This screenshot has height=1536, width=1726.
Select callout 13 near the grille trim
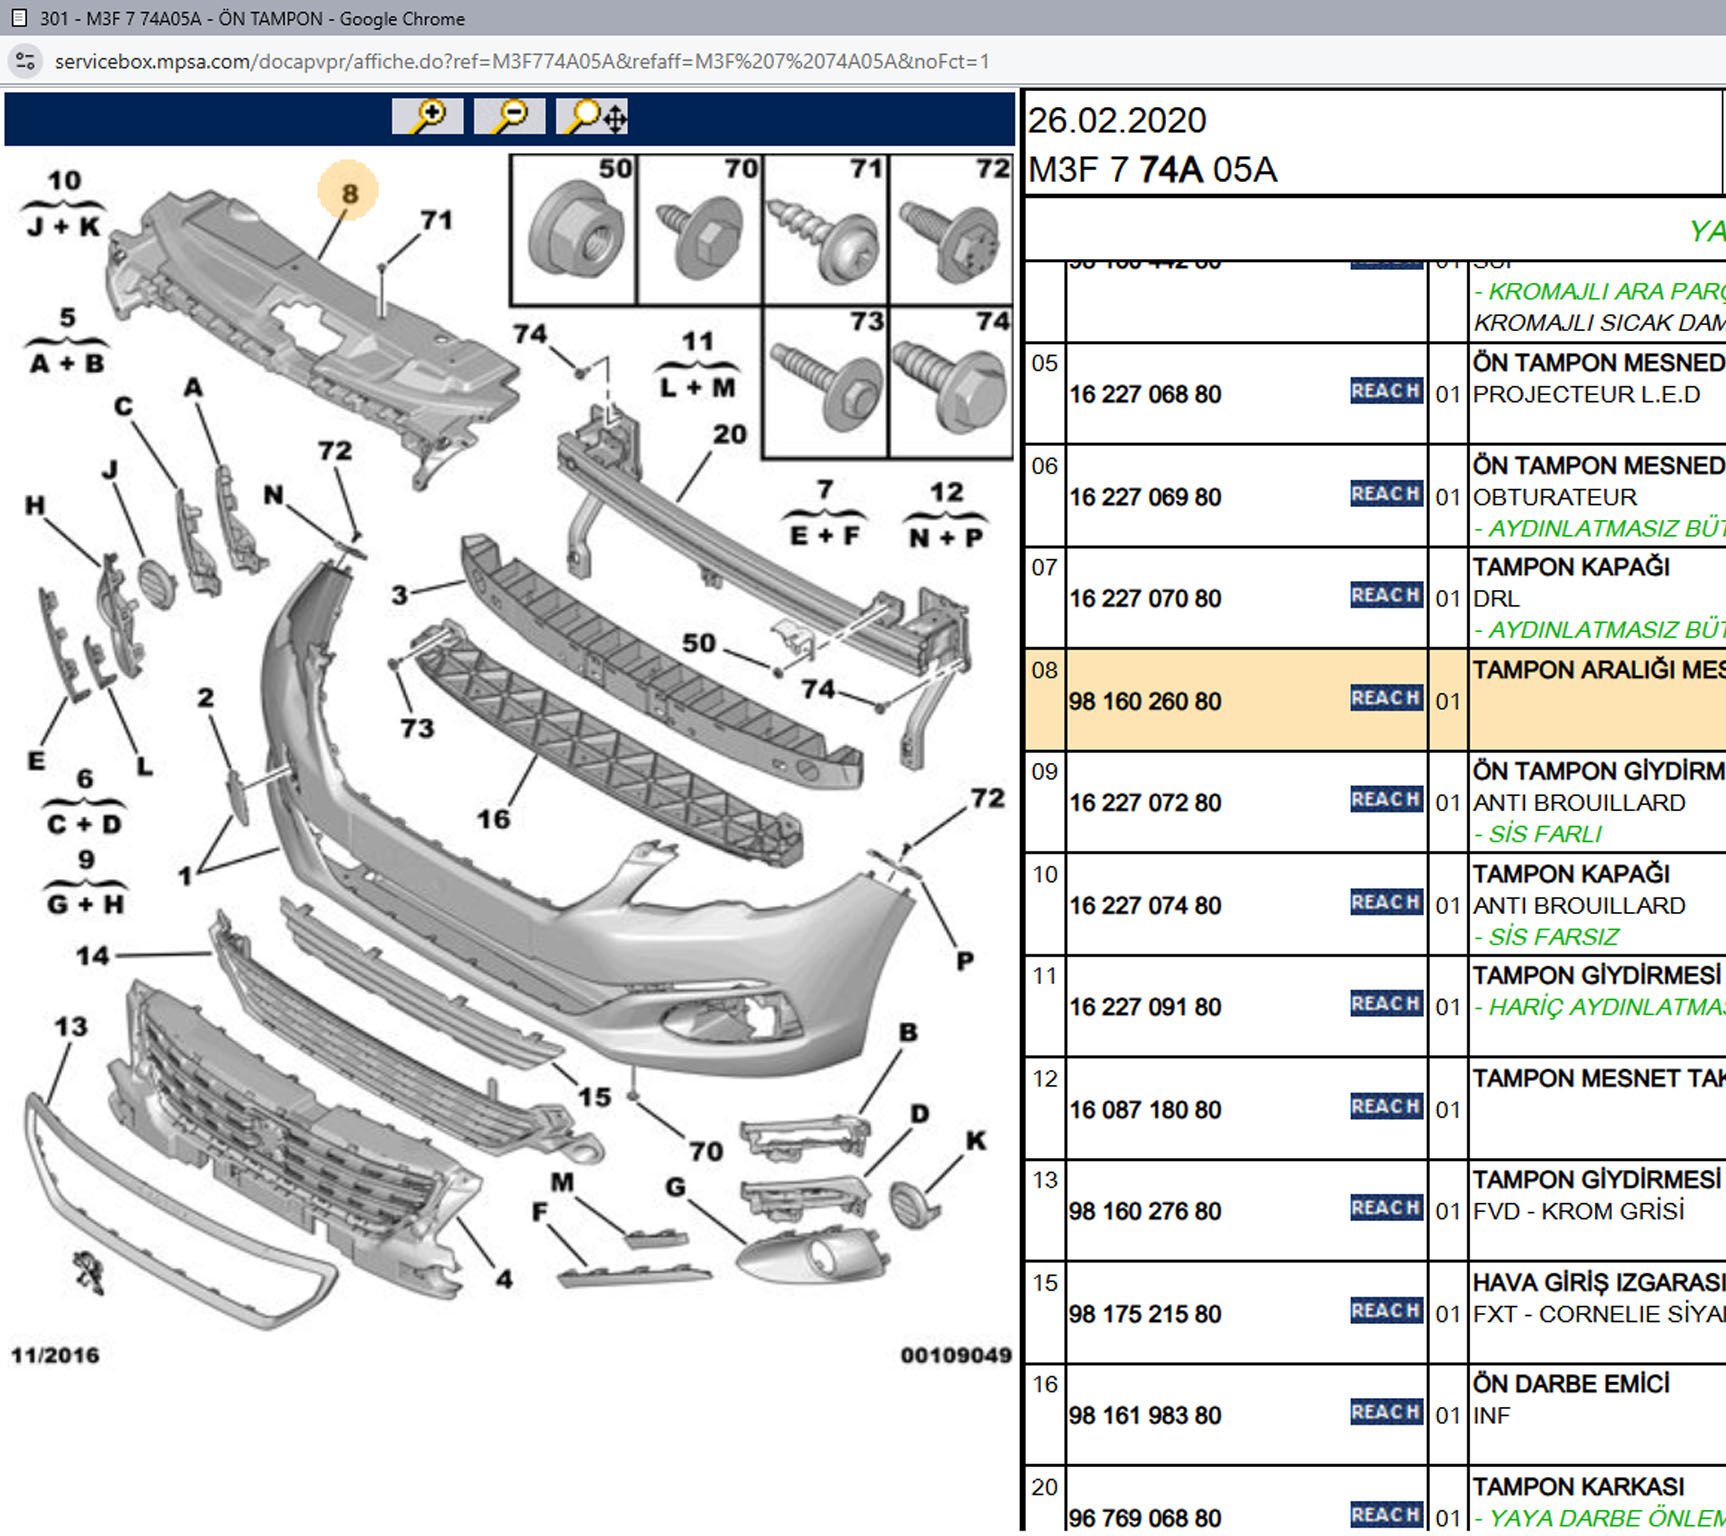pos(71,1027)
